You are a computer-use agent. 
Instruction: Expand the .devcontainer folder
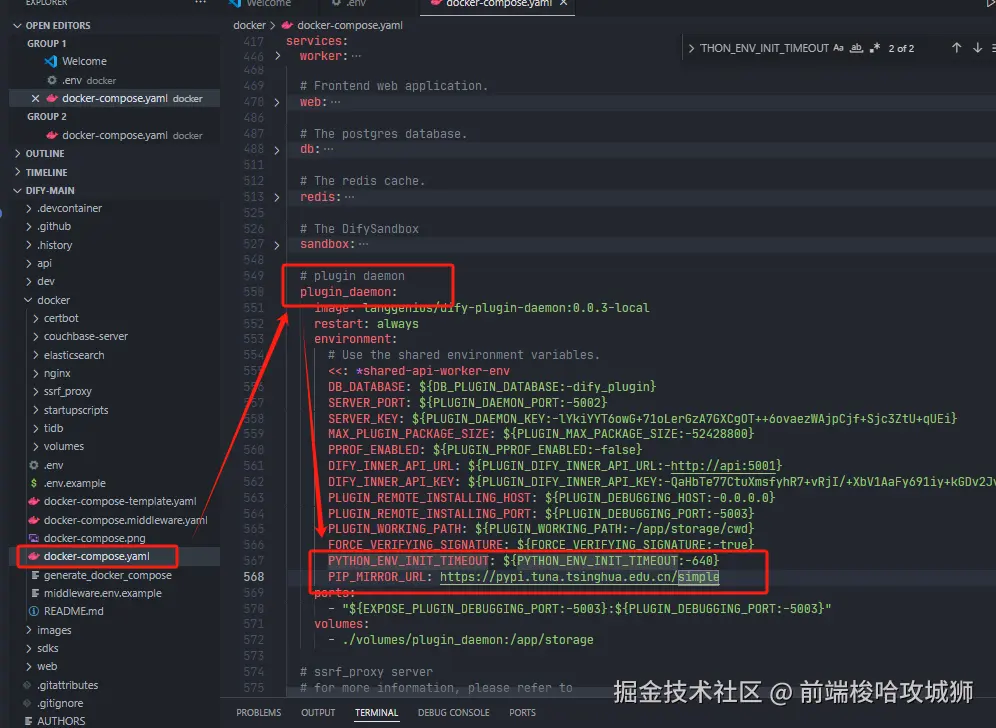(29, 208)
